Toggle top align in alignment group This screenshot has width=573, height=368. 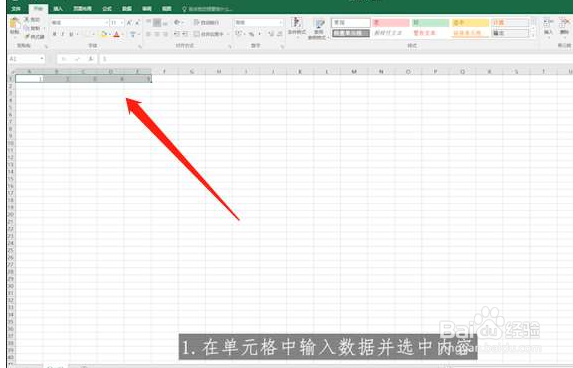(149, 23)
